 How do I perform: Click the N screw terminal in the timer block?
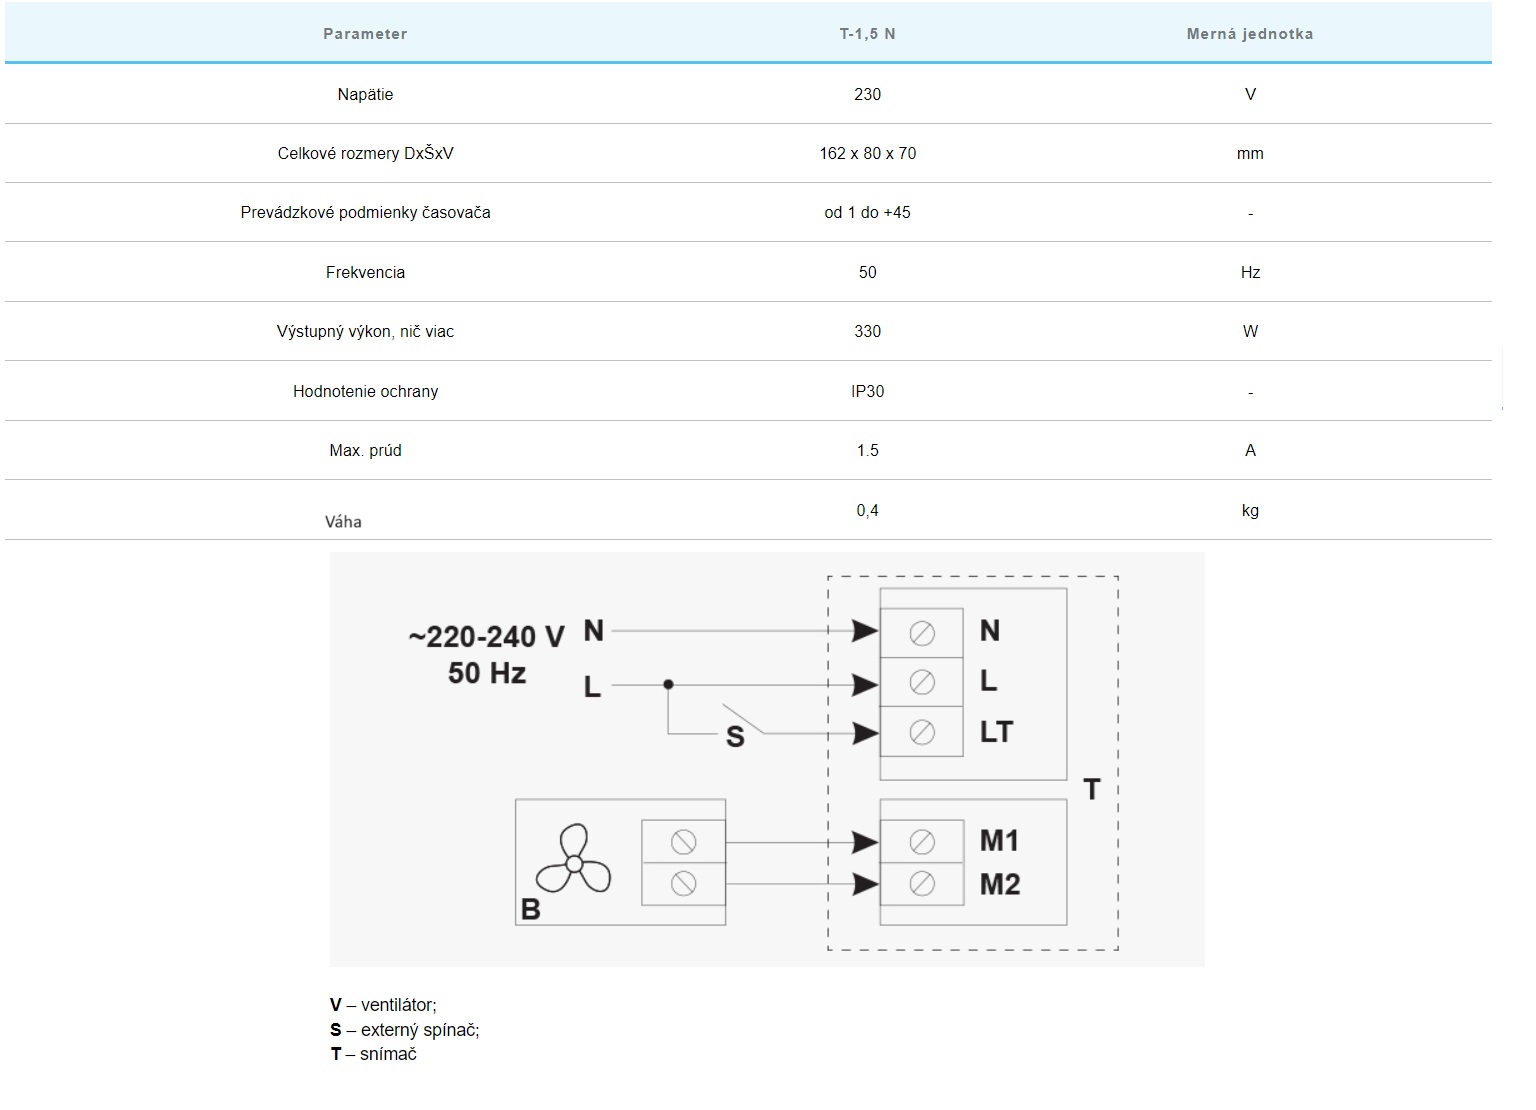(x=922, y=632)
